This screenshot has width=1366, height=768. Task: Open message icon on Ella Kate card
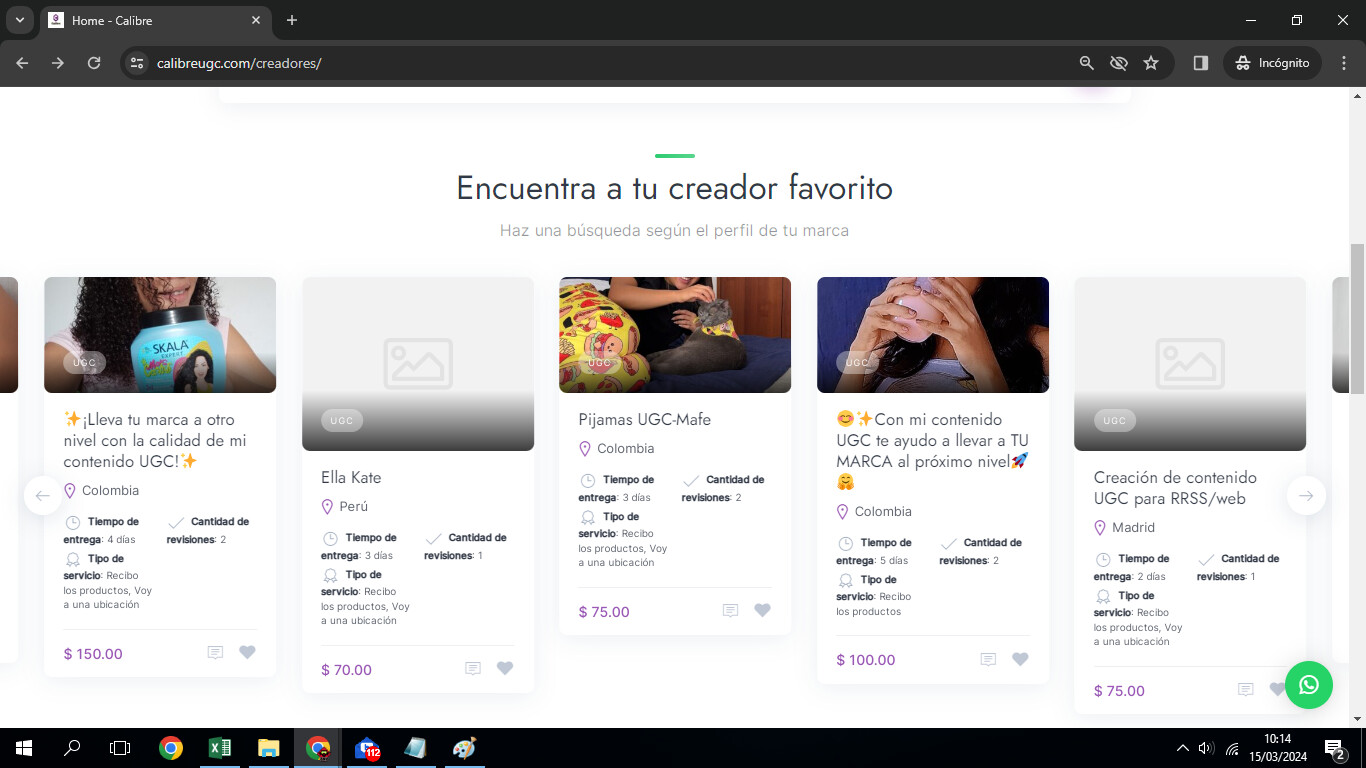[473, 669]
